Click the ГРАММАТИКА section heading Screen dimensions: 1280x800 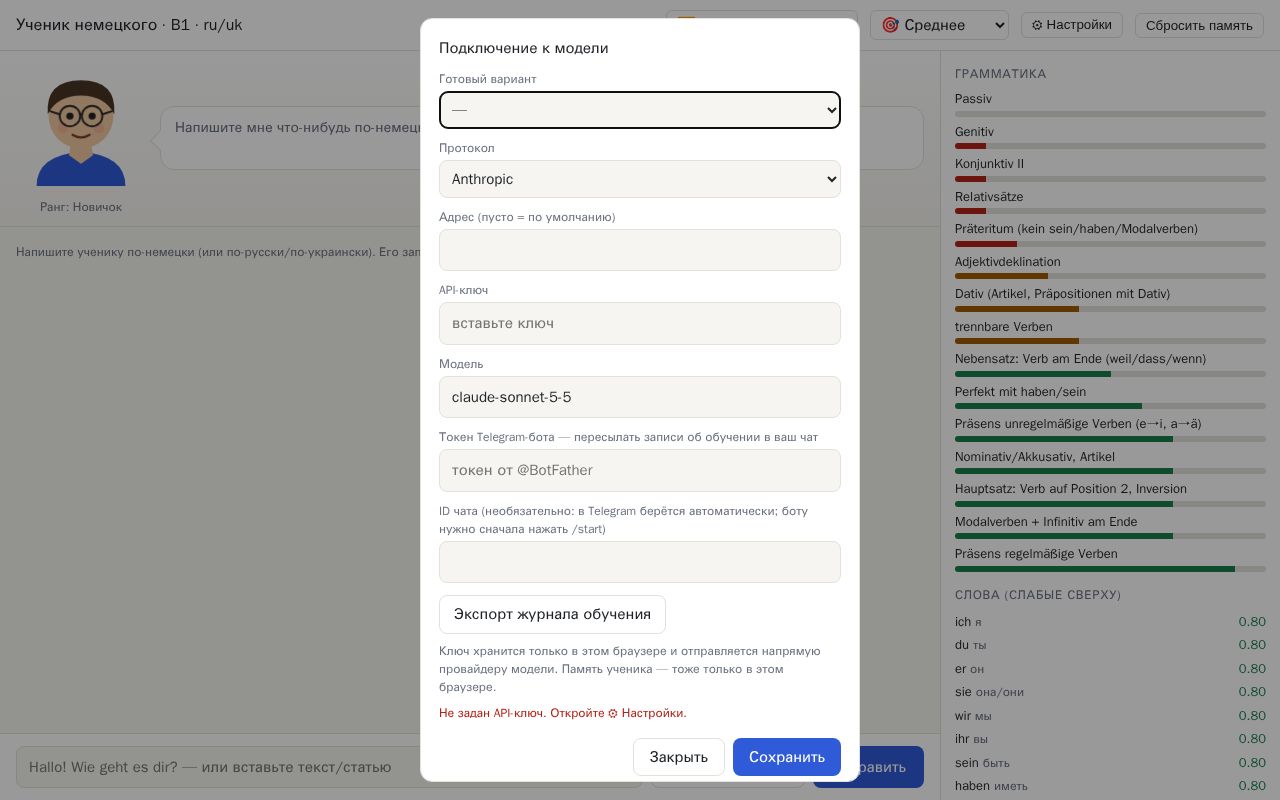[1001, 74]
